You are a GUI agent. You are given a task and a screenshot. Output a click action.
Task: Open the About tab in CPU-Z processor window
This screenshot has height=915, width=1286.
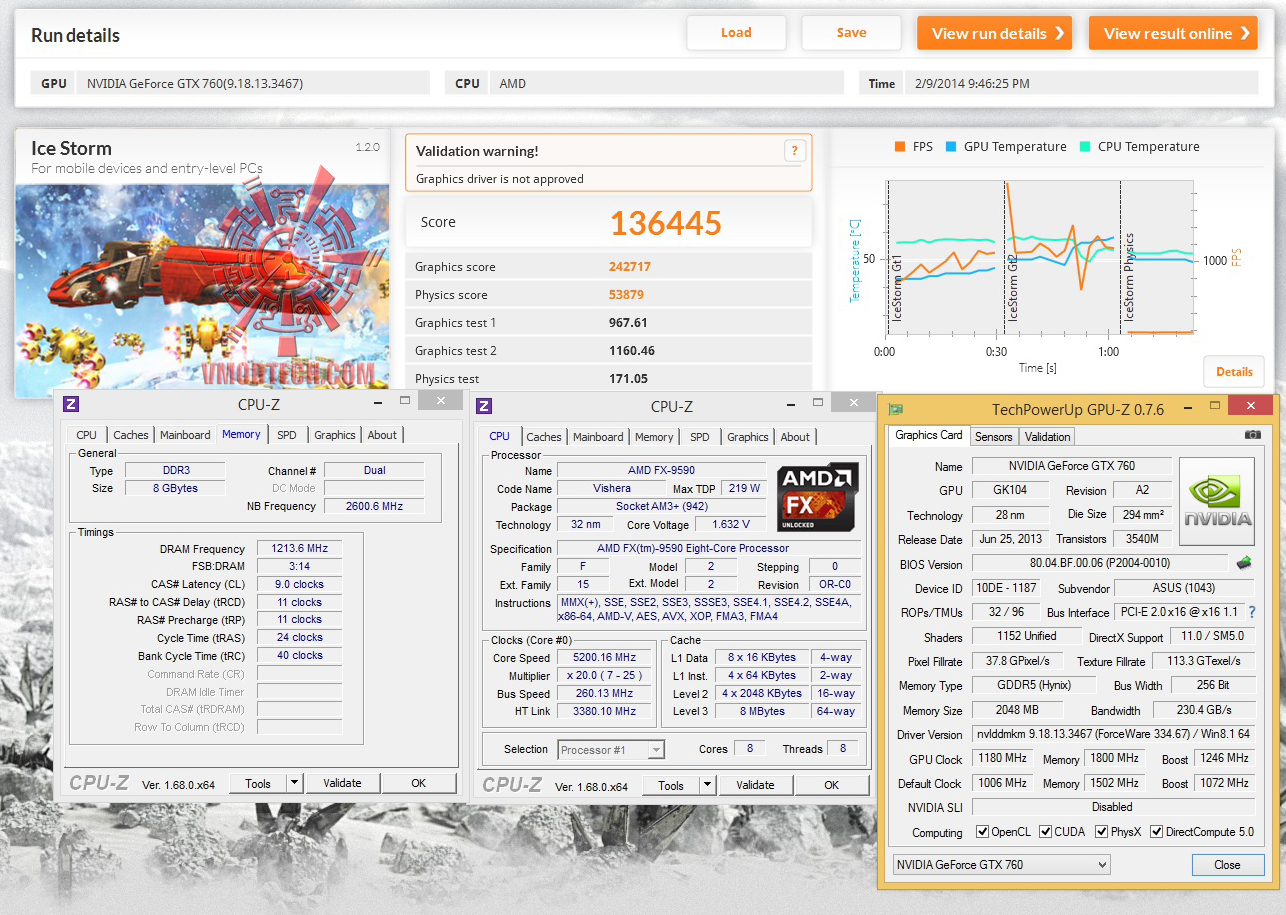point(795,437)
